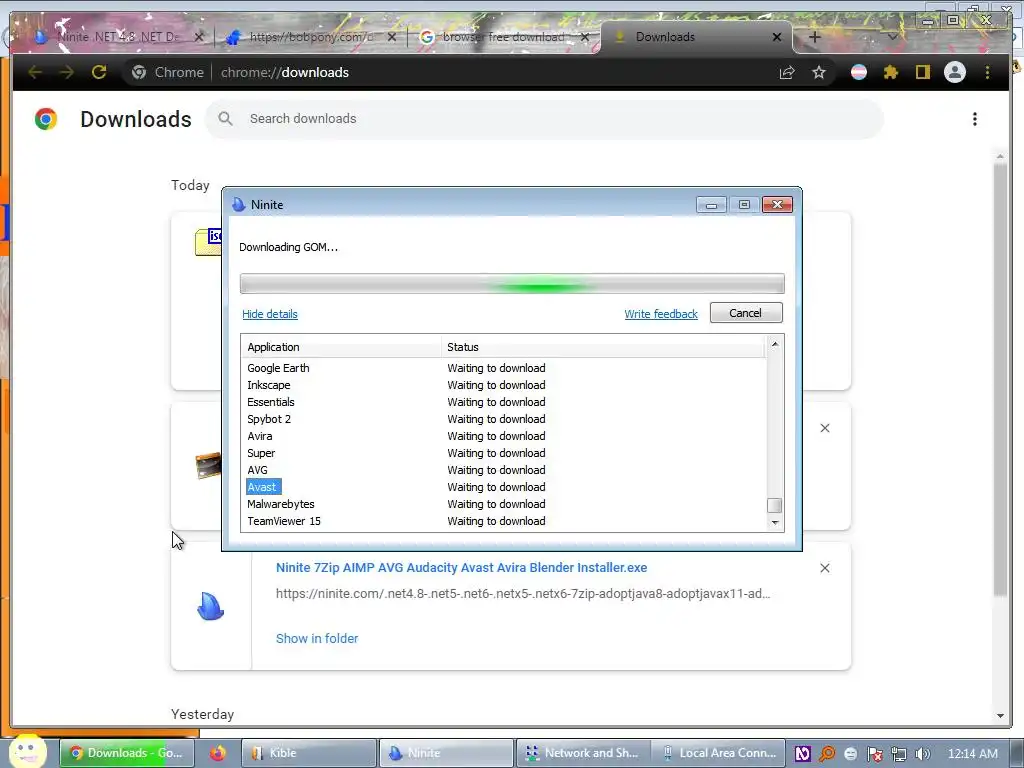Close the Downloads tab
1024x768 pixels.
coord(777,37)
